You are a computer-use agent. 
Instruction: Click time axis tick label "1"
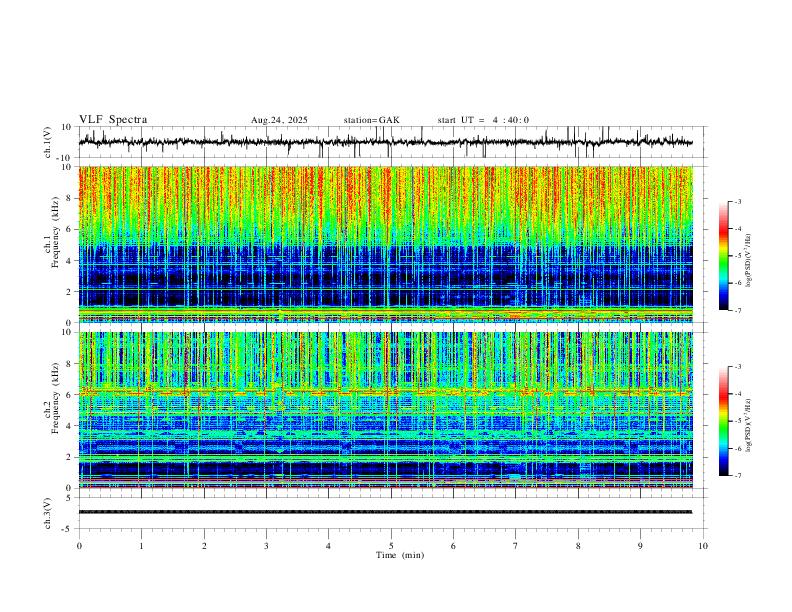141,546
